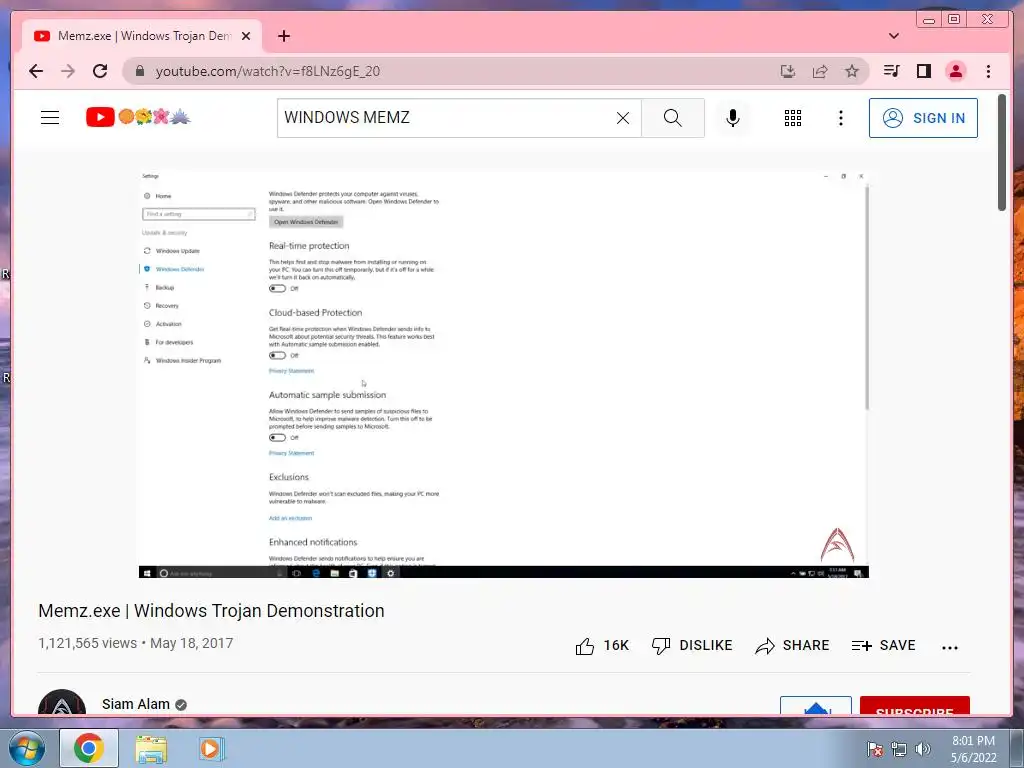The width and height of the screenshot is (1024, 768).
Task: Bookmark this page with the star
Action: tap(852, 71)
